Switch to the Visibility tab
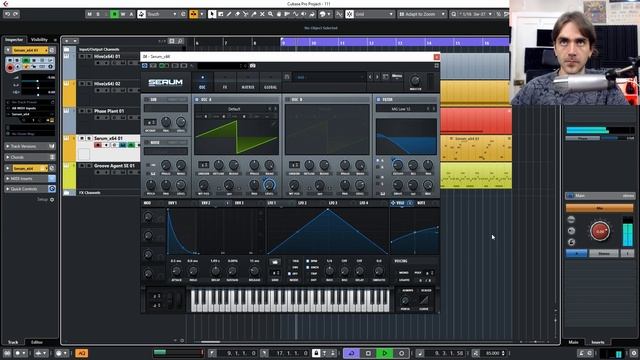The height and width of the screenshot is (360, 640). click(x=40, y=40)
